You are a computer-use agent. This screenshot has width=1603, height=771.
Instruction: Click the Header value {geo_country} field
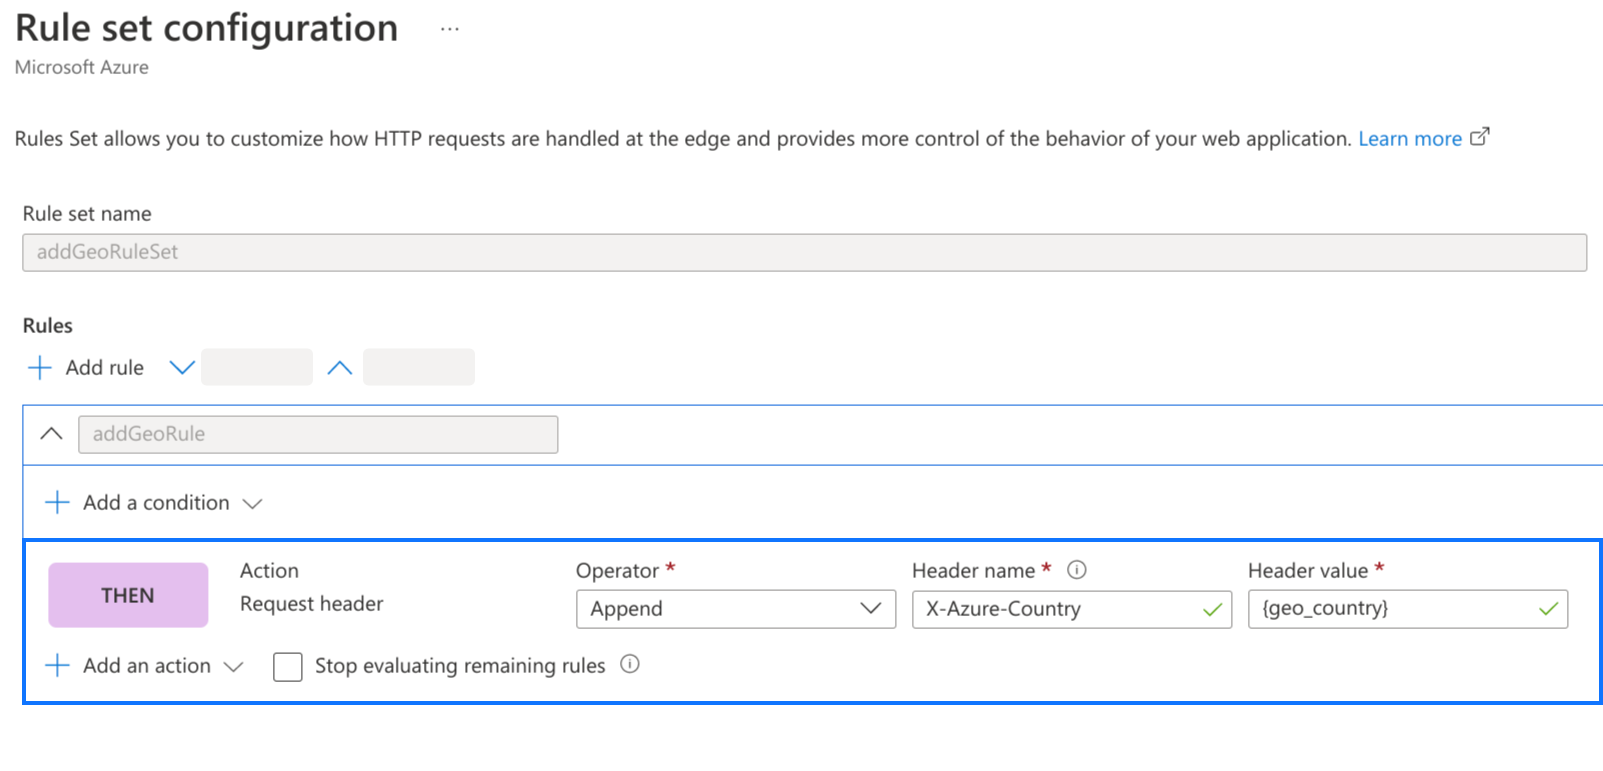tap(1395, 609)
